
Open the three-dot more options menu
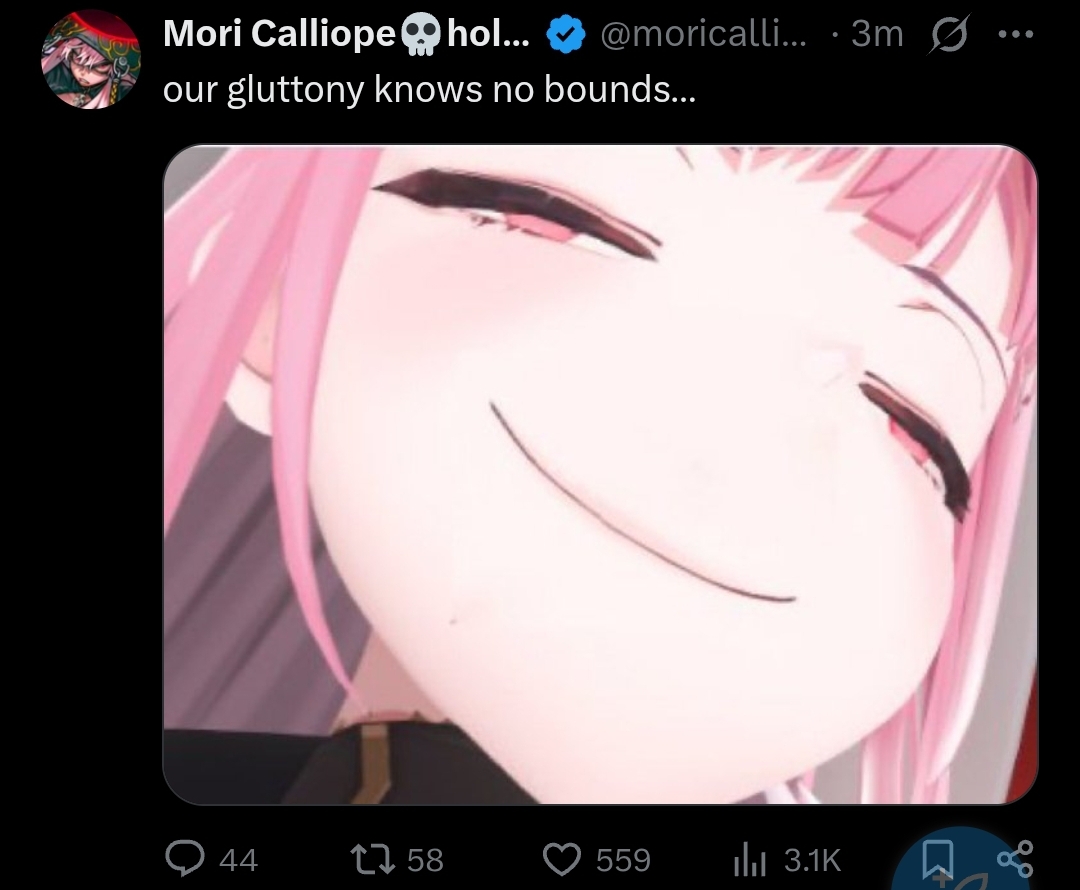tap(1014, 35)
